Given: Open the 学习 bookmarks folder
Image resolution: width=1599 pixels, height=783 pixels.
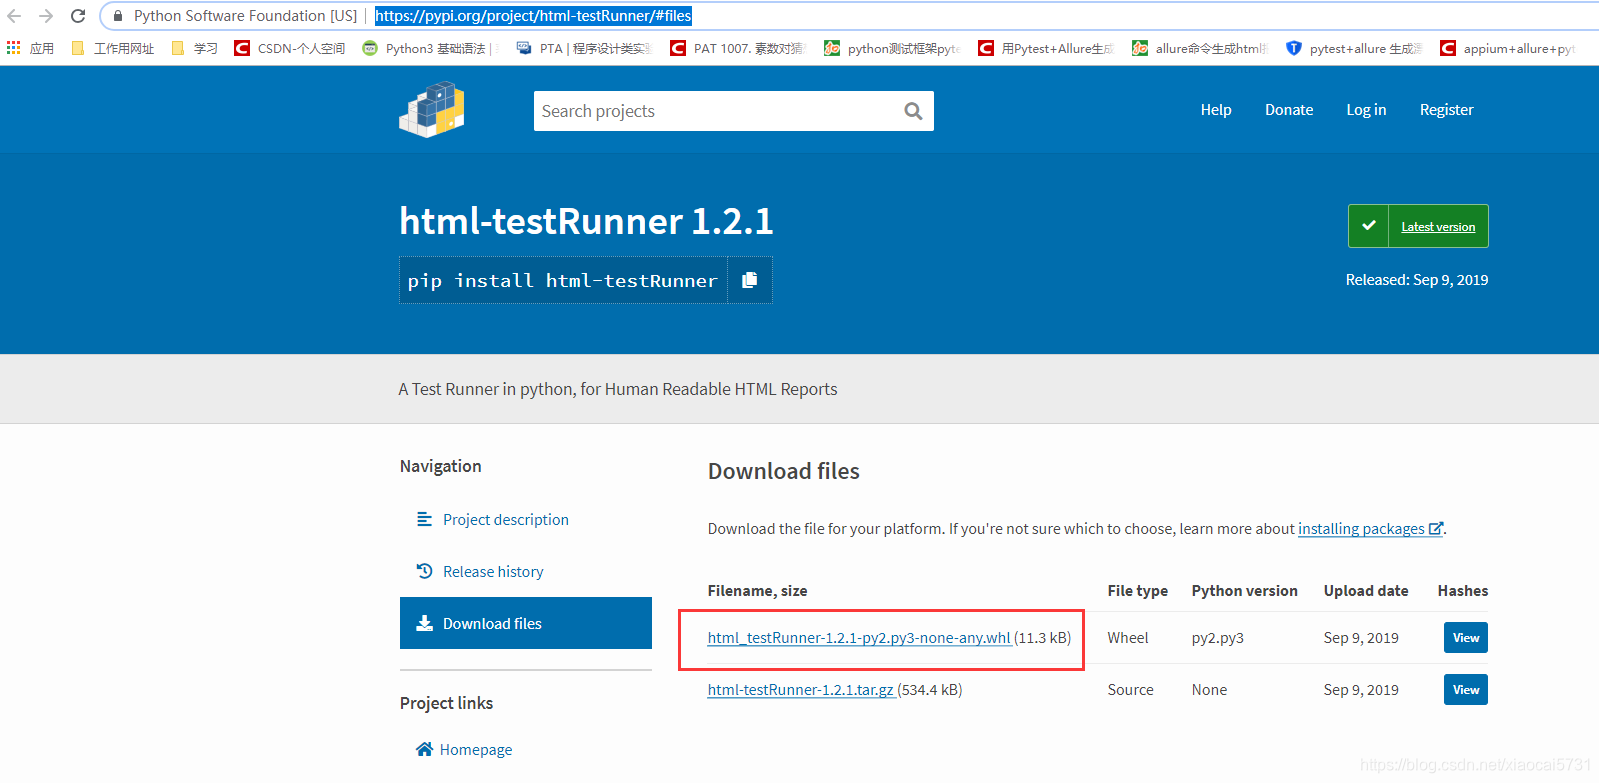Looking at the screenshot, I should pos(195,48).
